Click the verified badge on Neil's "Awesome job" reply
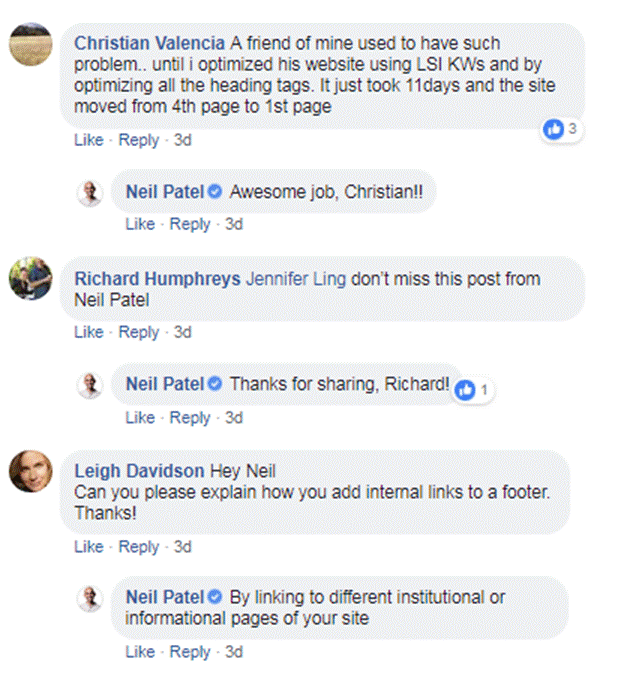621x674 pixels. click(x=214, y=192)
